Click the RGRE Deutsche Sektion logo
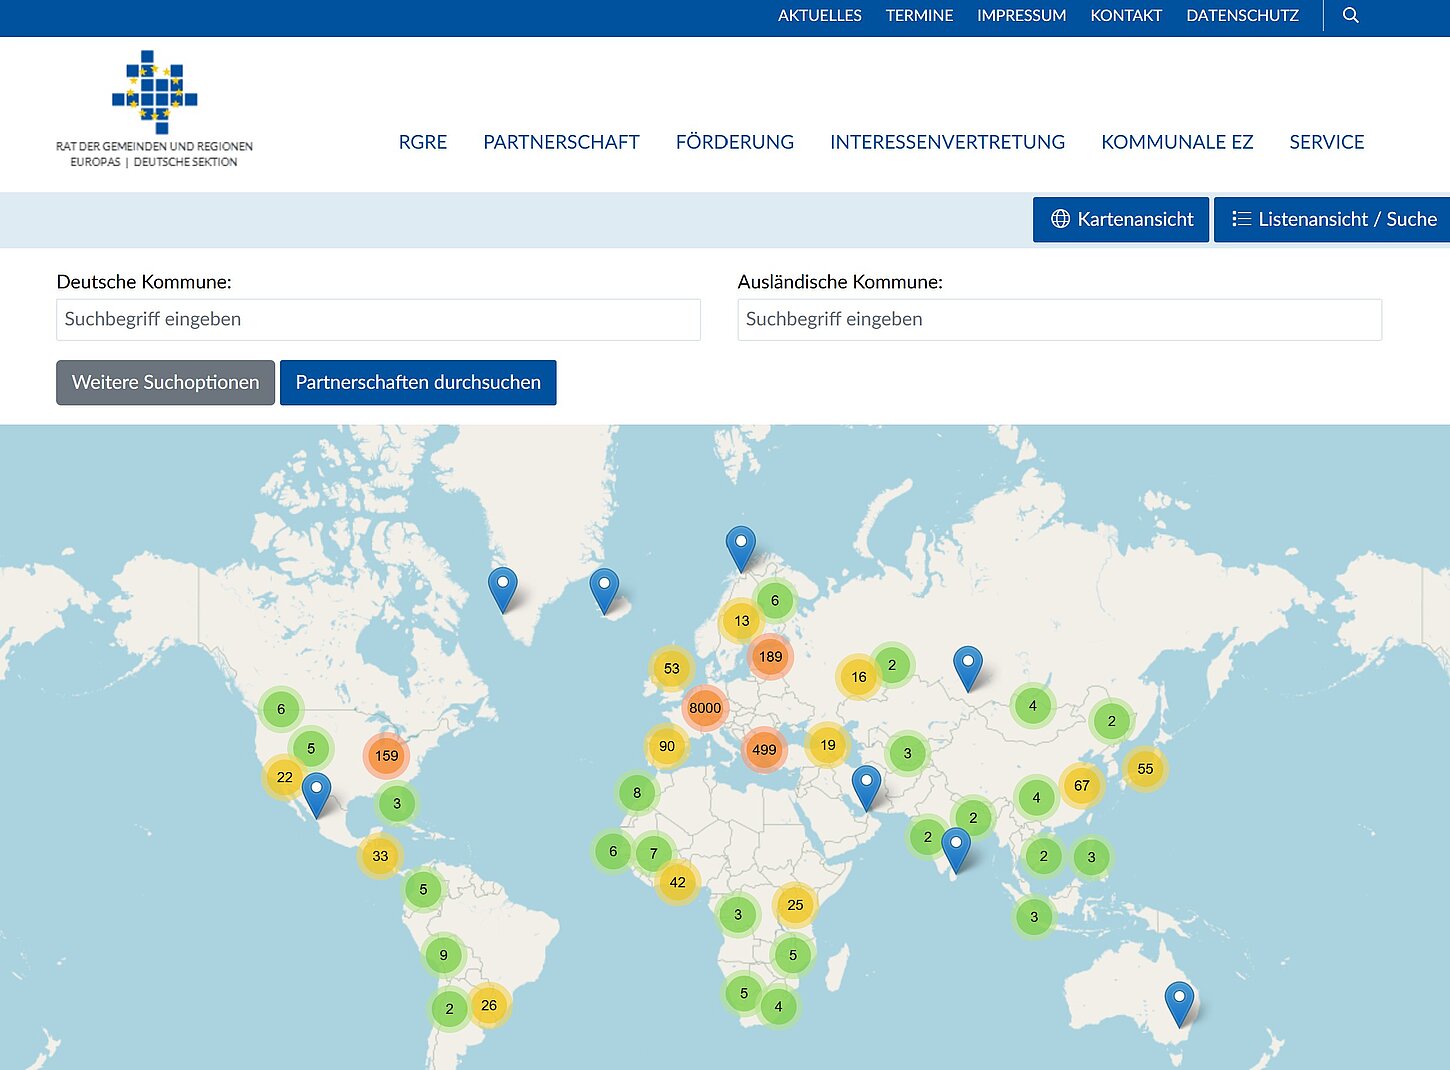The height and width of the screenshot is (1070, 1450). pos(155,100)
